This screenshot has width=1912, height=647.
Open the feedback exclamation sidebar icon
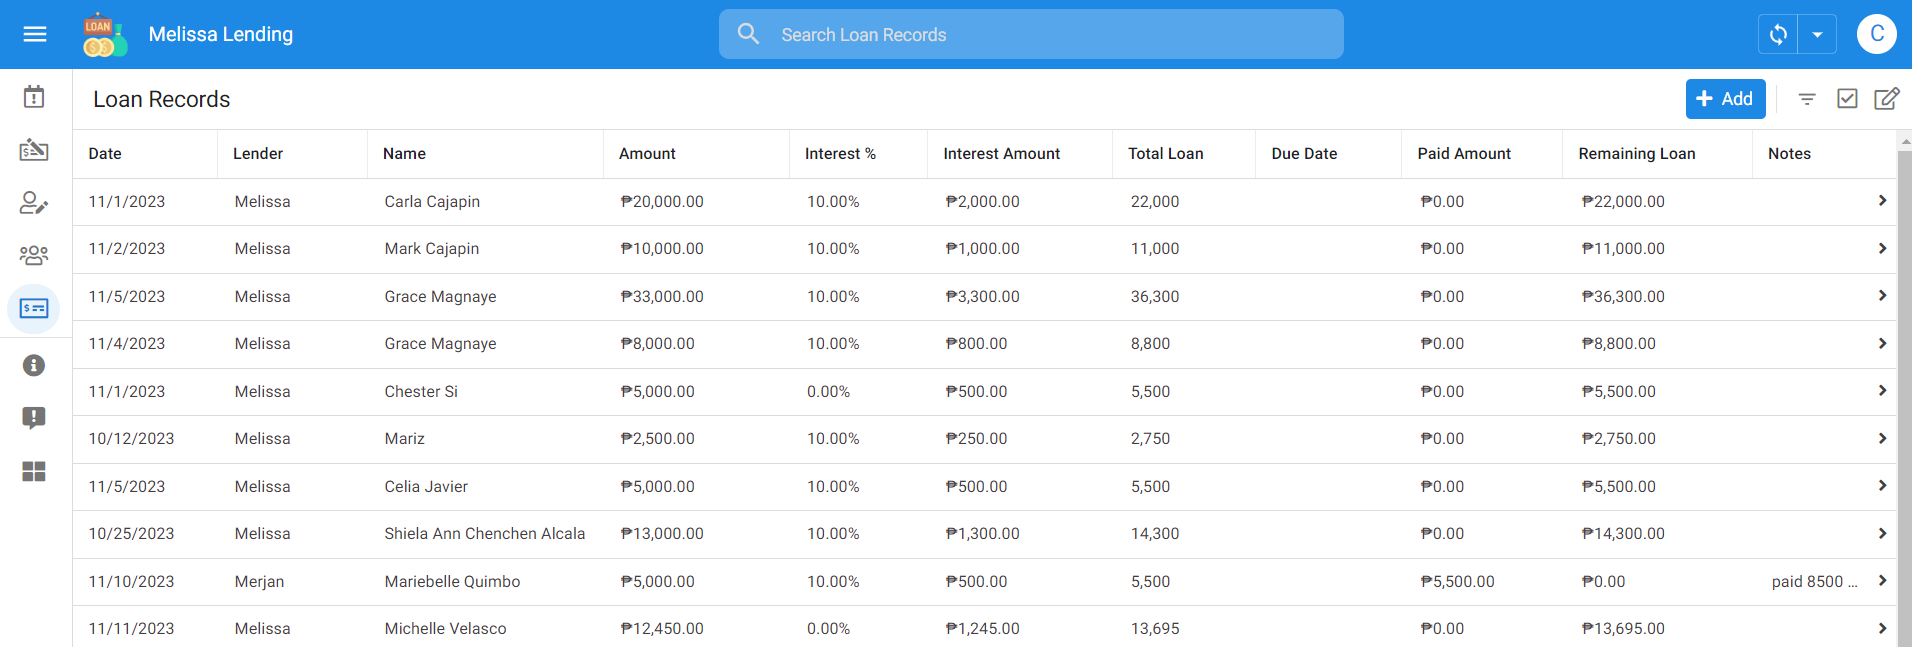(34, 418)
